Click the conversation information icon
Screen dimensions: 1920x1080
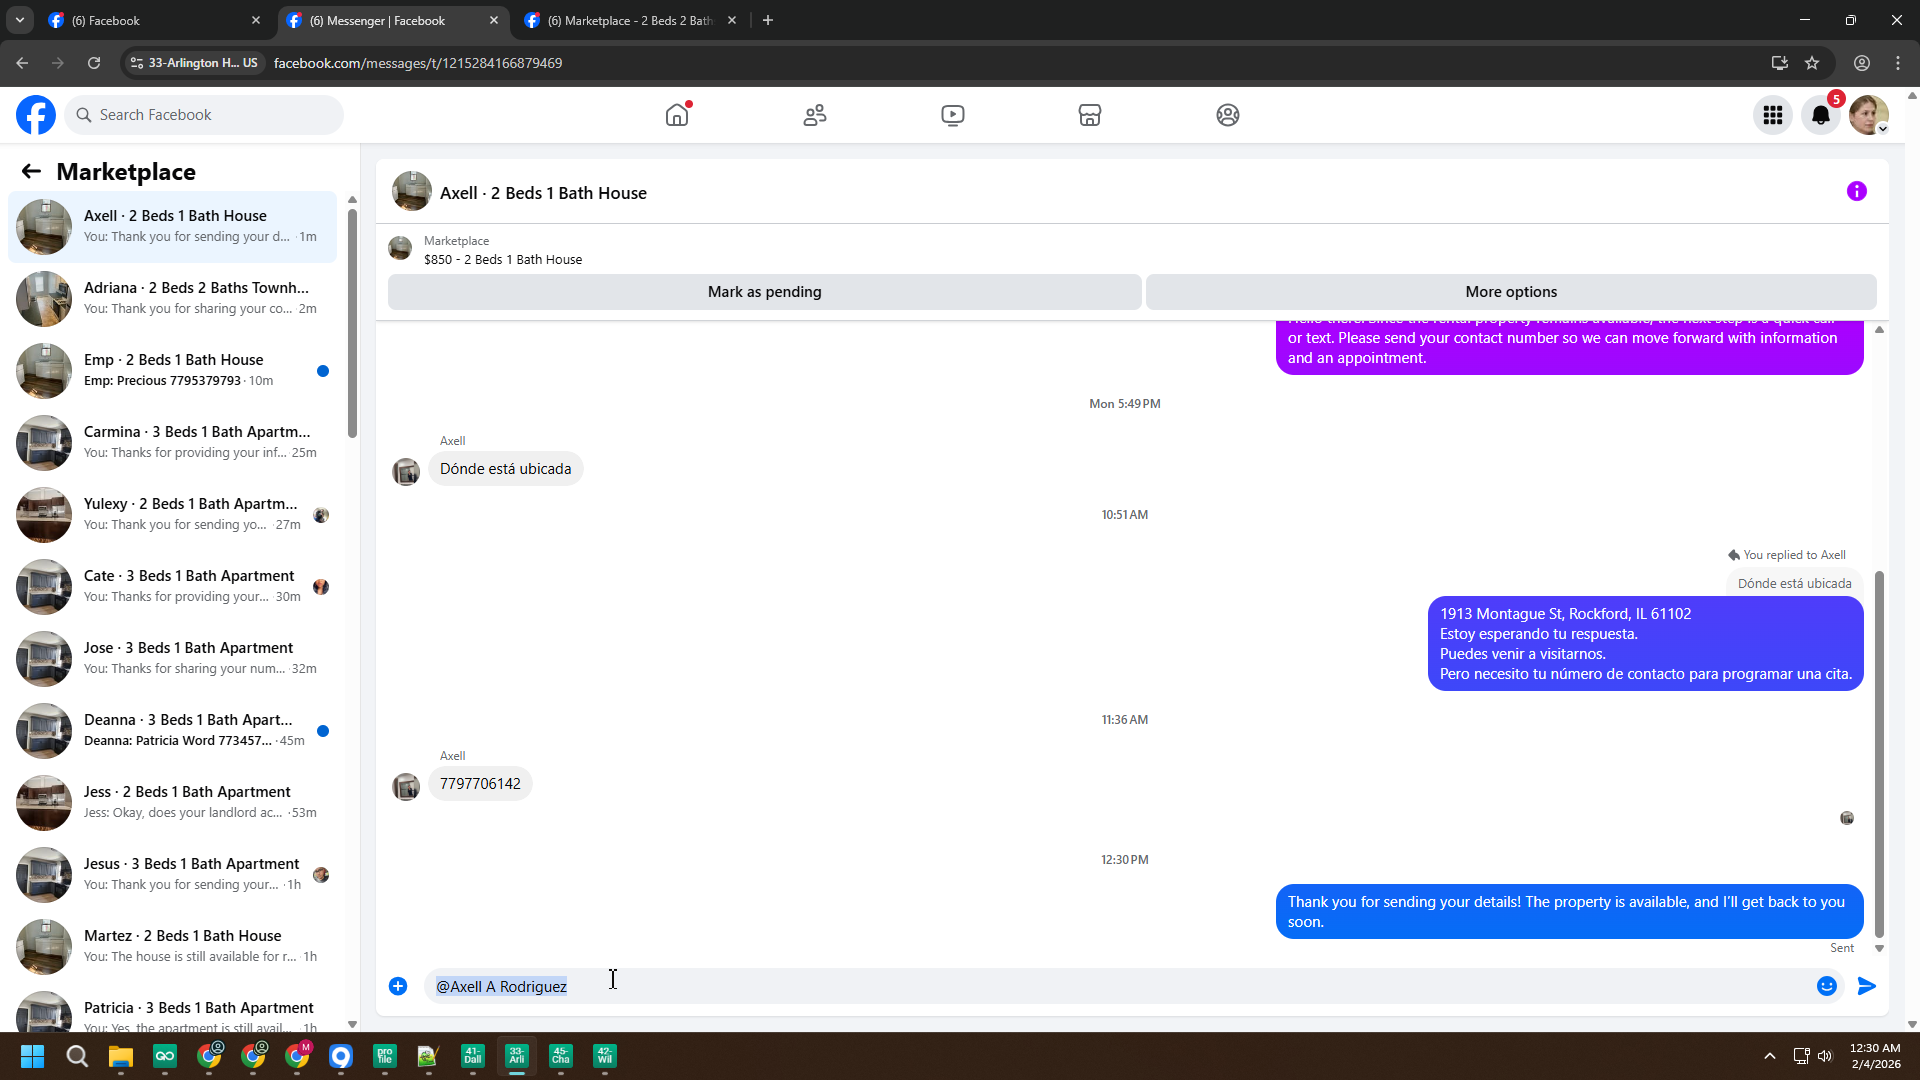click(1856, 191)
